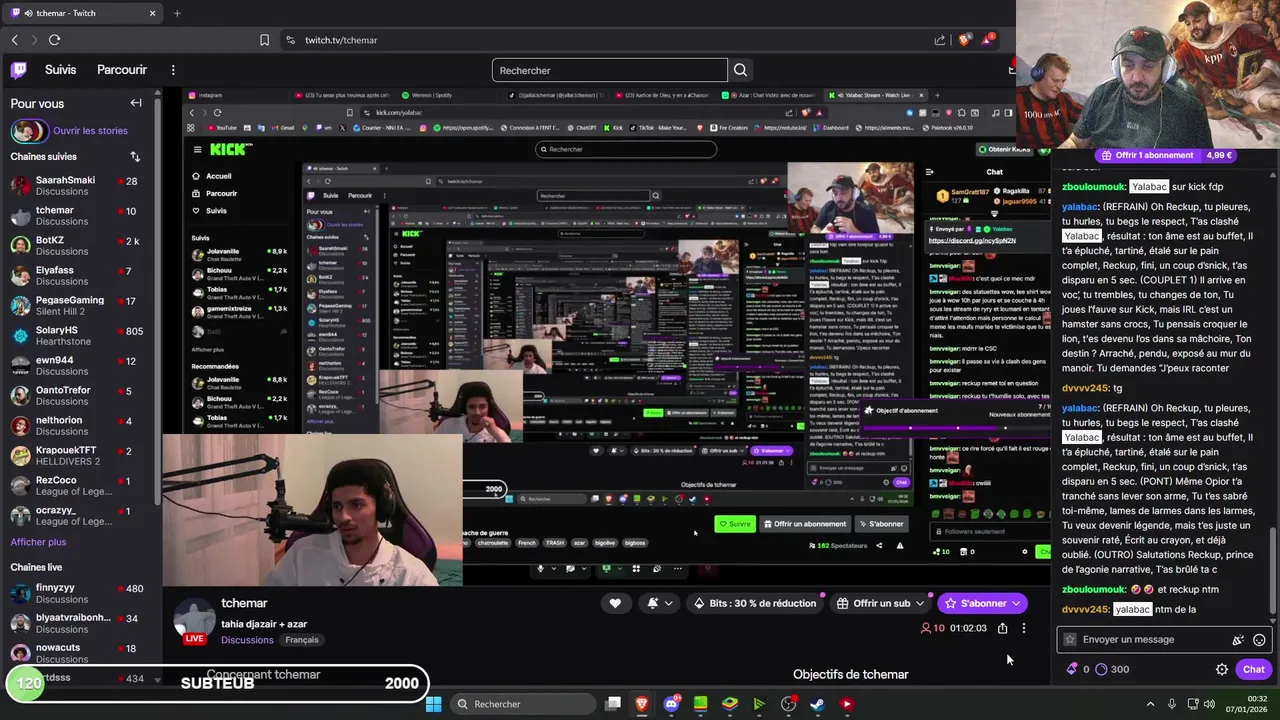Open the three-dot menu beside Parcourir

click(x=173, y=70)
